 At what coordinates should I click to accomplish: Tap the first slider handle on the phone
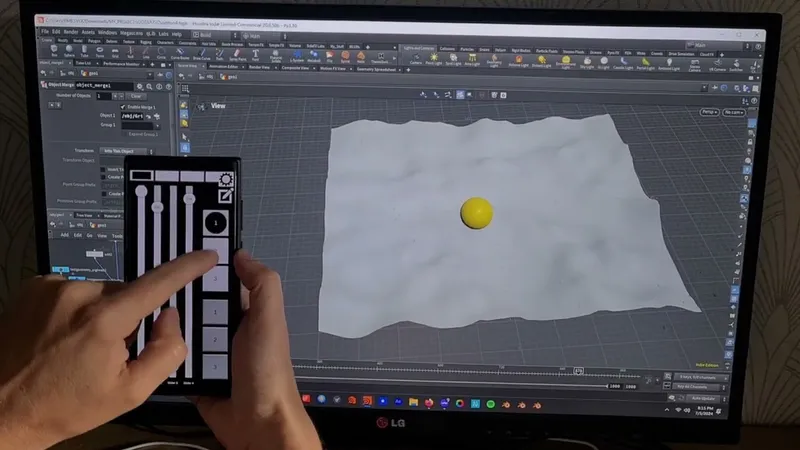pos(141,191)
